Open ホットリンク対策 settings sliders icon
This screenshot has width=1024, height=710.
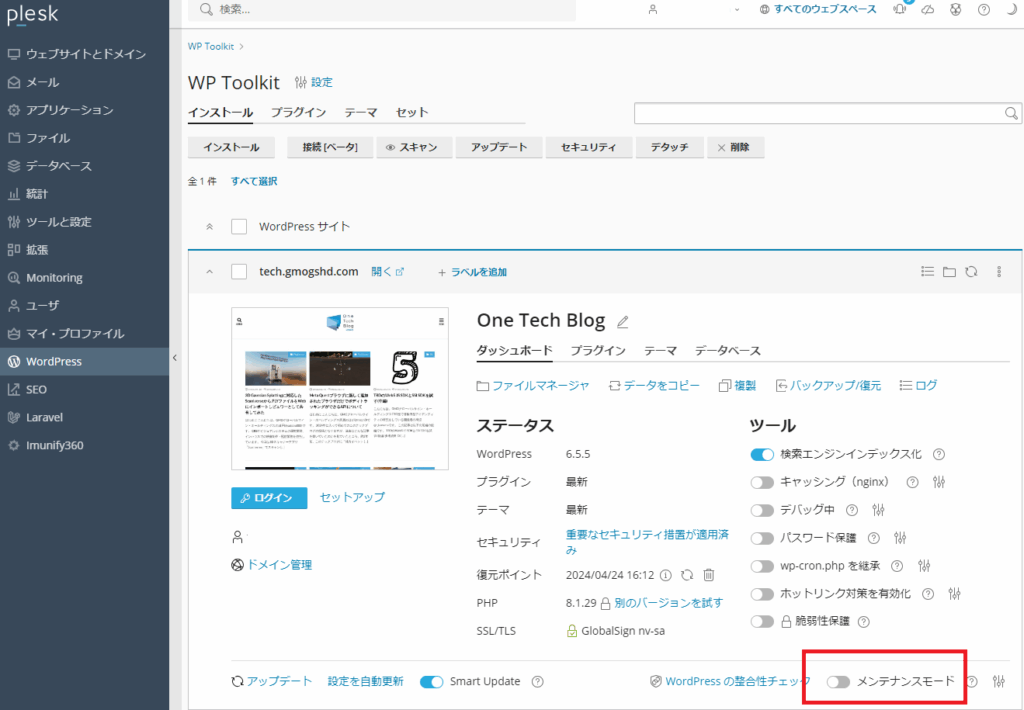[x=955, y=594]
